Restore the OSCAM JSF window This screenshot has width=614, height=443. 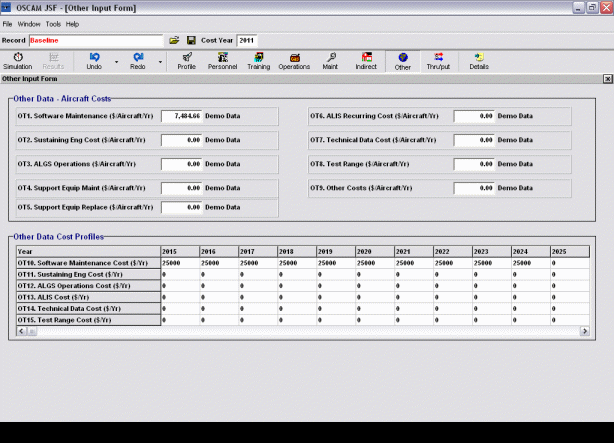pos(592,7)
